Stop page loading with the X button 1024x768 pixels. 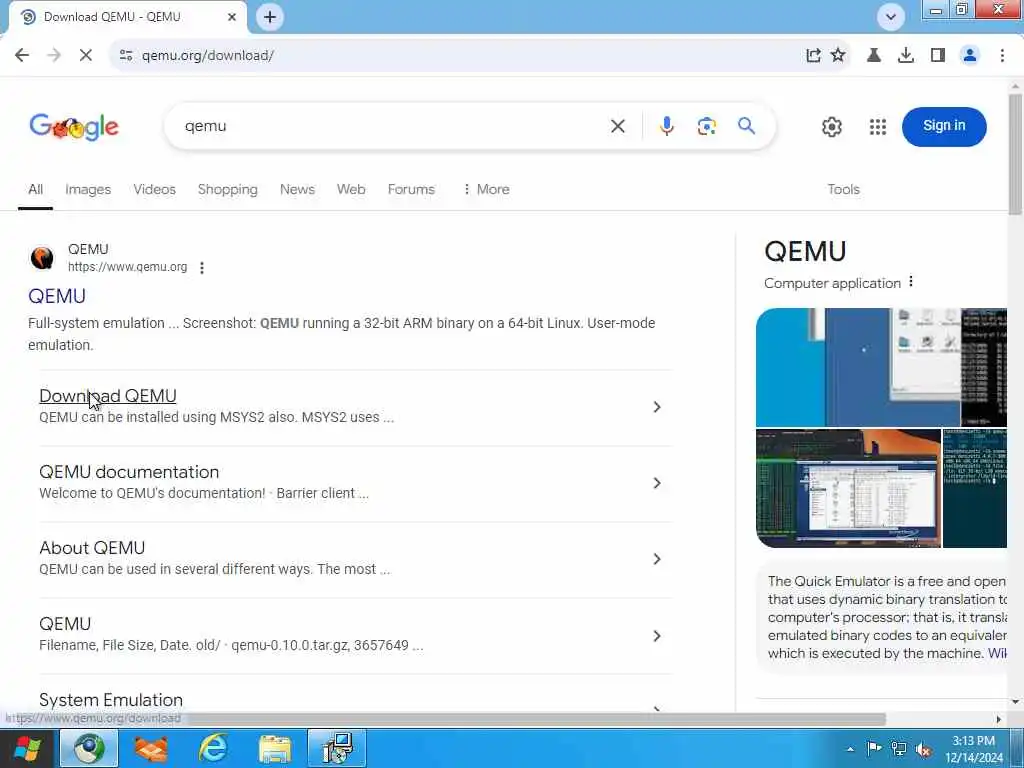[86, 56]
